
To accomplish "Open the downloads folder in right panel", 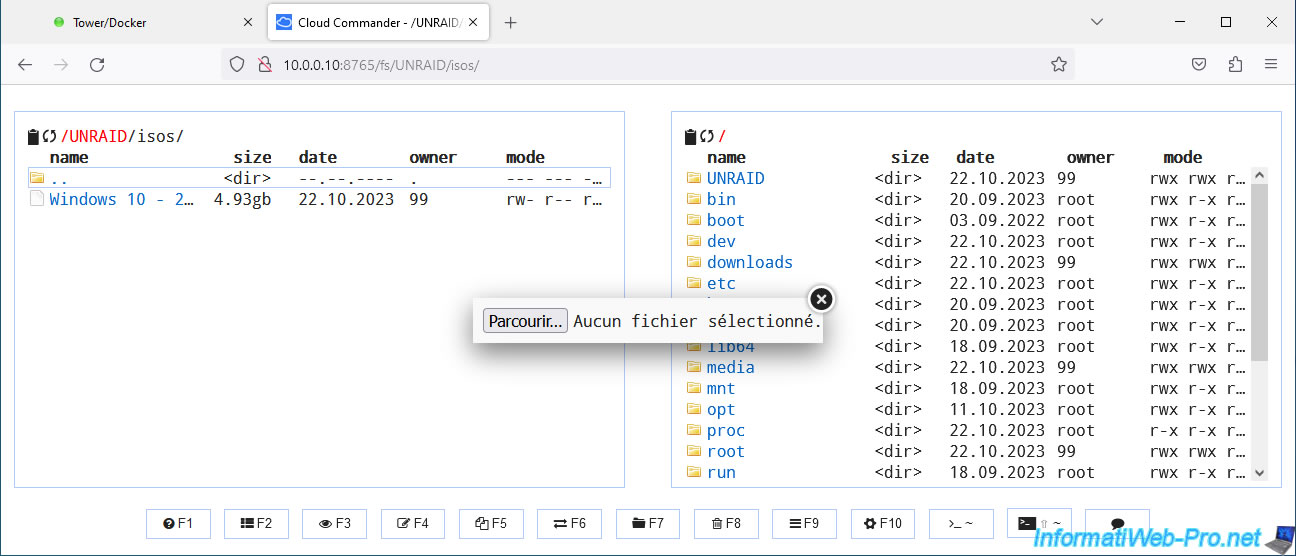I will pos(749,262).
